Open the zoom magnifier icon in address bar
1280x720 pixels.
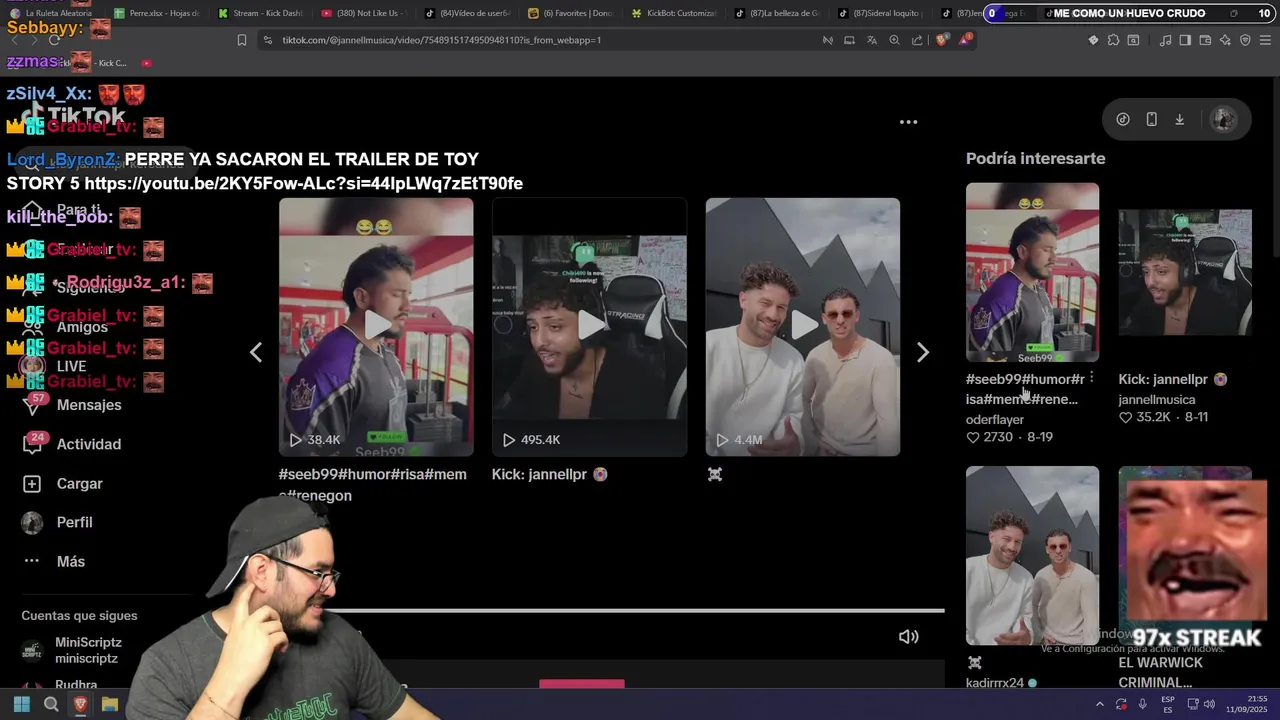coord(894,40)
